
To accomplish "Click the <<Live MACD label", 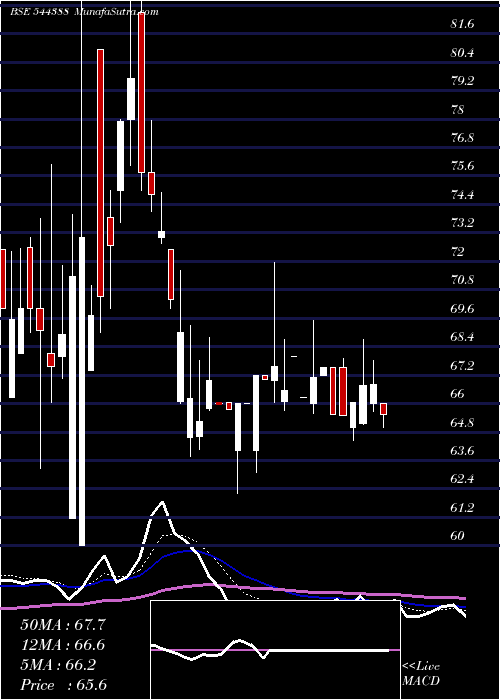I will click(421, 674).
